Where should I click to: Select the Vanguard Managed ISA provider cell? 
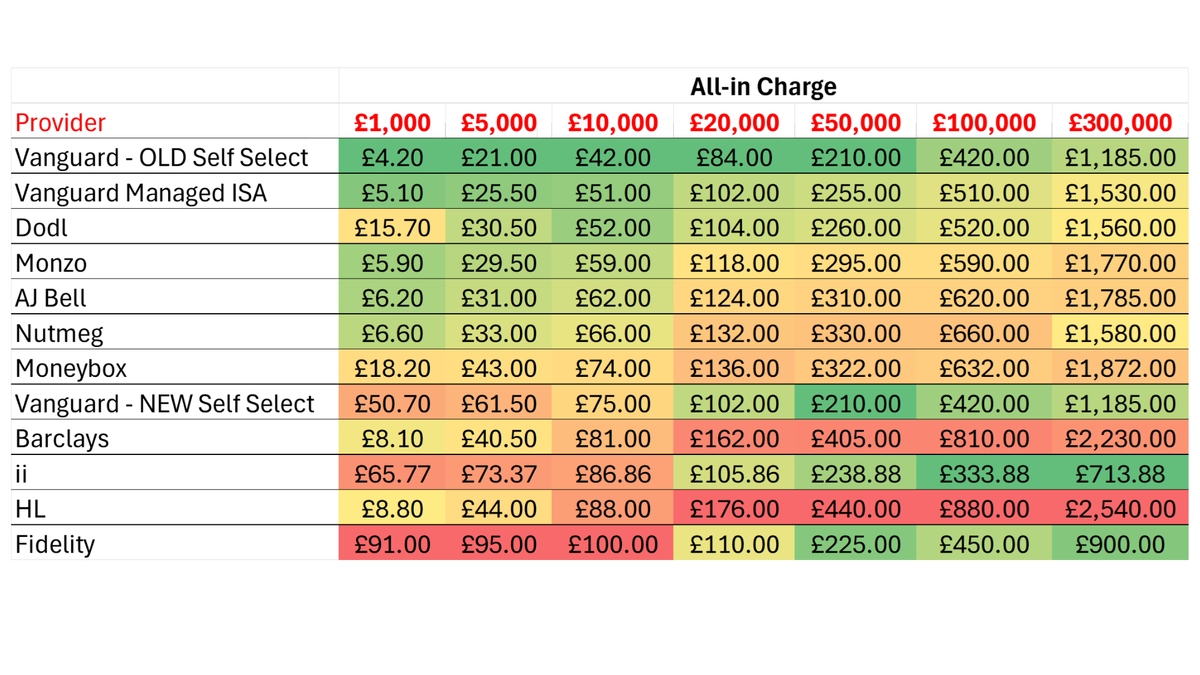175,192
